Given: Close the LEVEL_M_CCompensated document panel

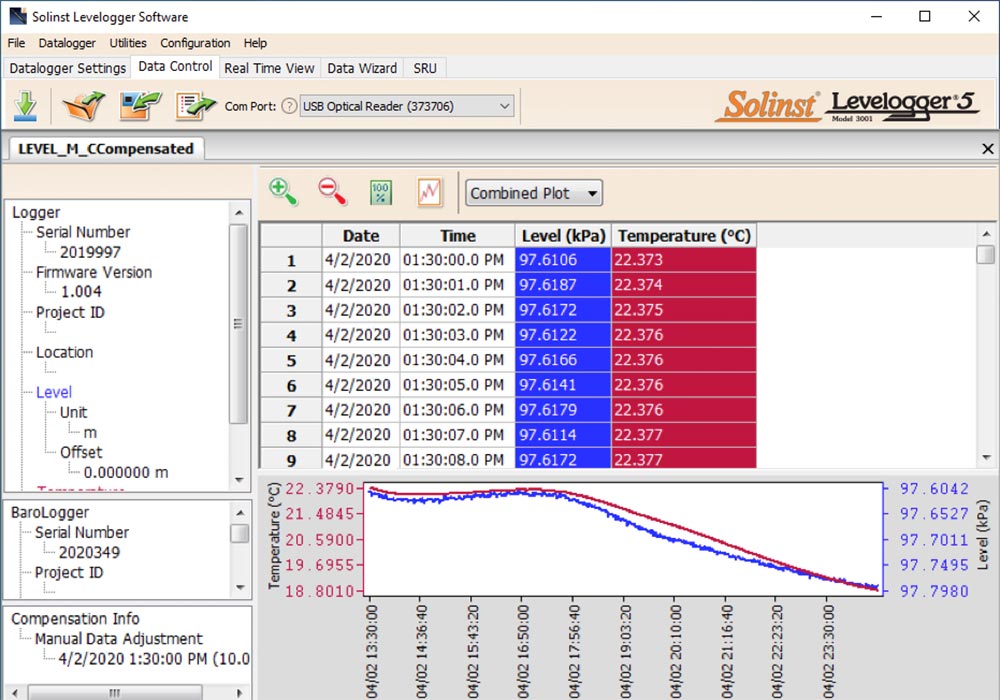Looking at the screenshot, I should click(988, 149).
